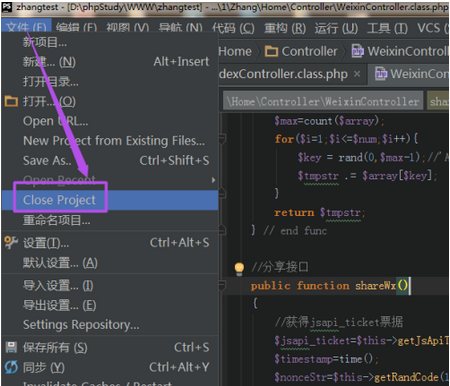
Task: Close the IndexController.class.php tab
Action: [357, 74]
